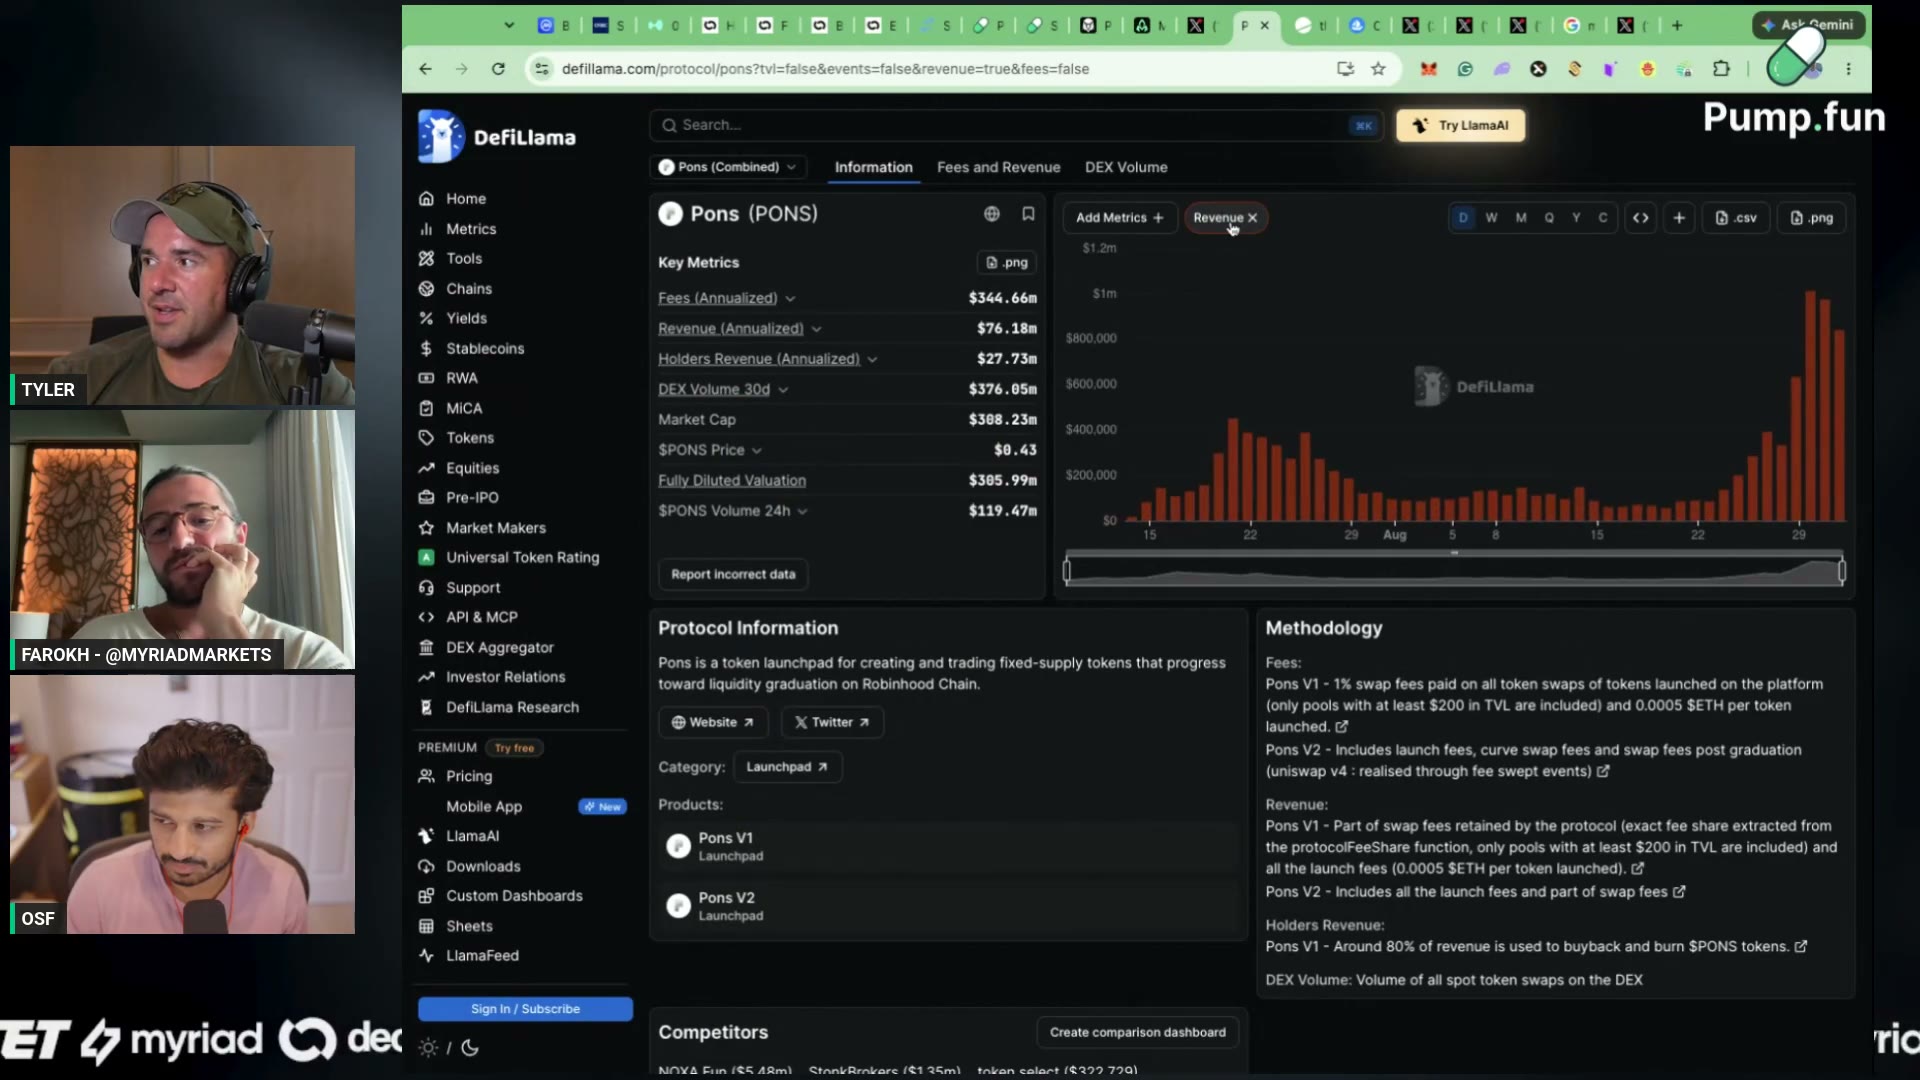This screenshot has height=1080, width=1920.
Task: Open the embed code icon above chart
Action: pyautogui.click(x=1641, y=217)
